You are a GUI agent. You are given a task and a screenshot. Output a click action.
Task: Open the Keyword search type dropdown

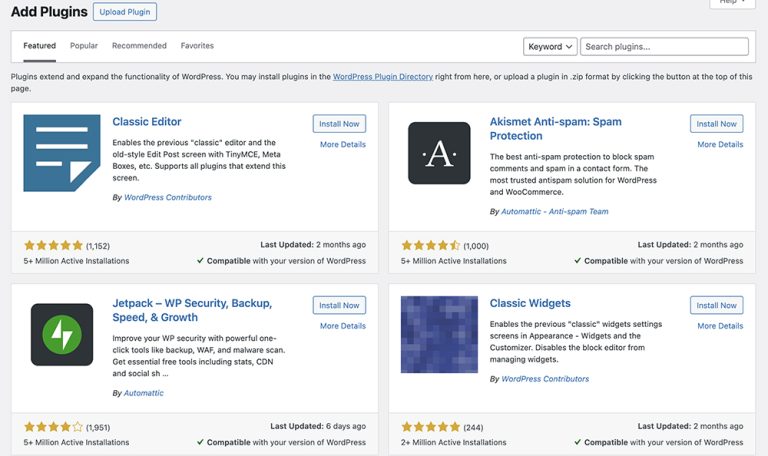550,47
